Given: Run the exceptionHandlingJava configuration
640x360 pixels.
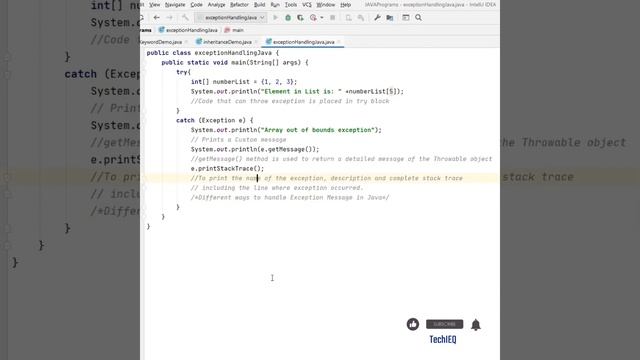Looking at the screenshot, I should 275,18.
